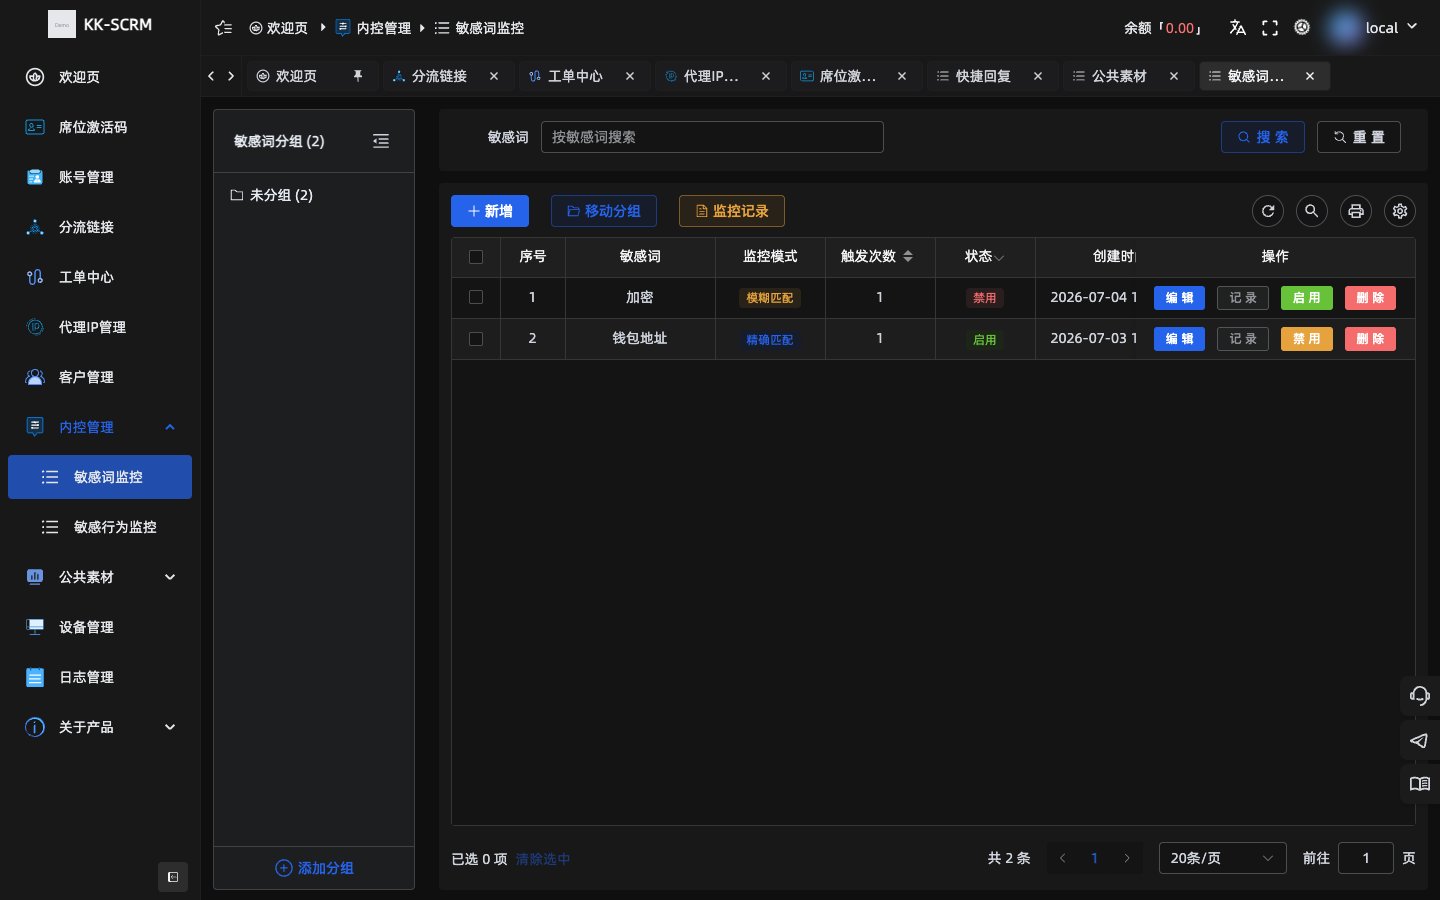Expand the 公共素材 sidebar menu
The width and height of the screenshot is (1440, 900).
point(100,577)
